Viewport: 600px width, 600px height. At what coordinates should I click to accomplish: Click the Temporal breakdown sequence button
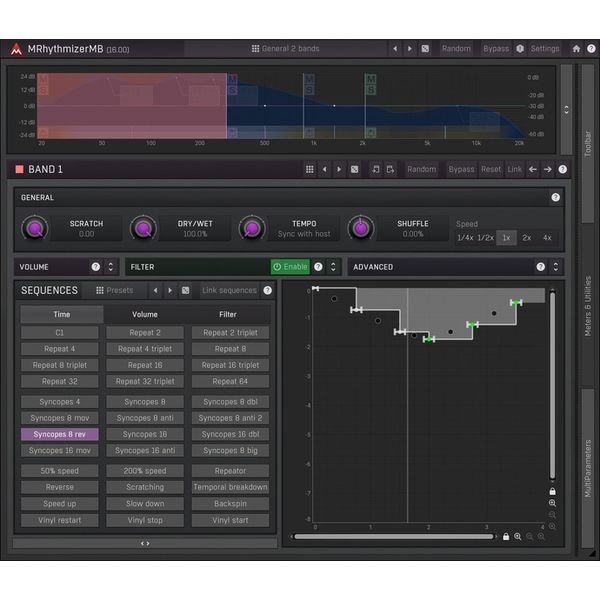point(230,488)
